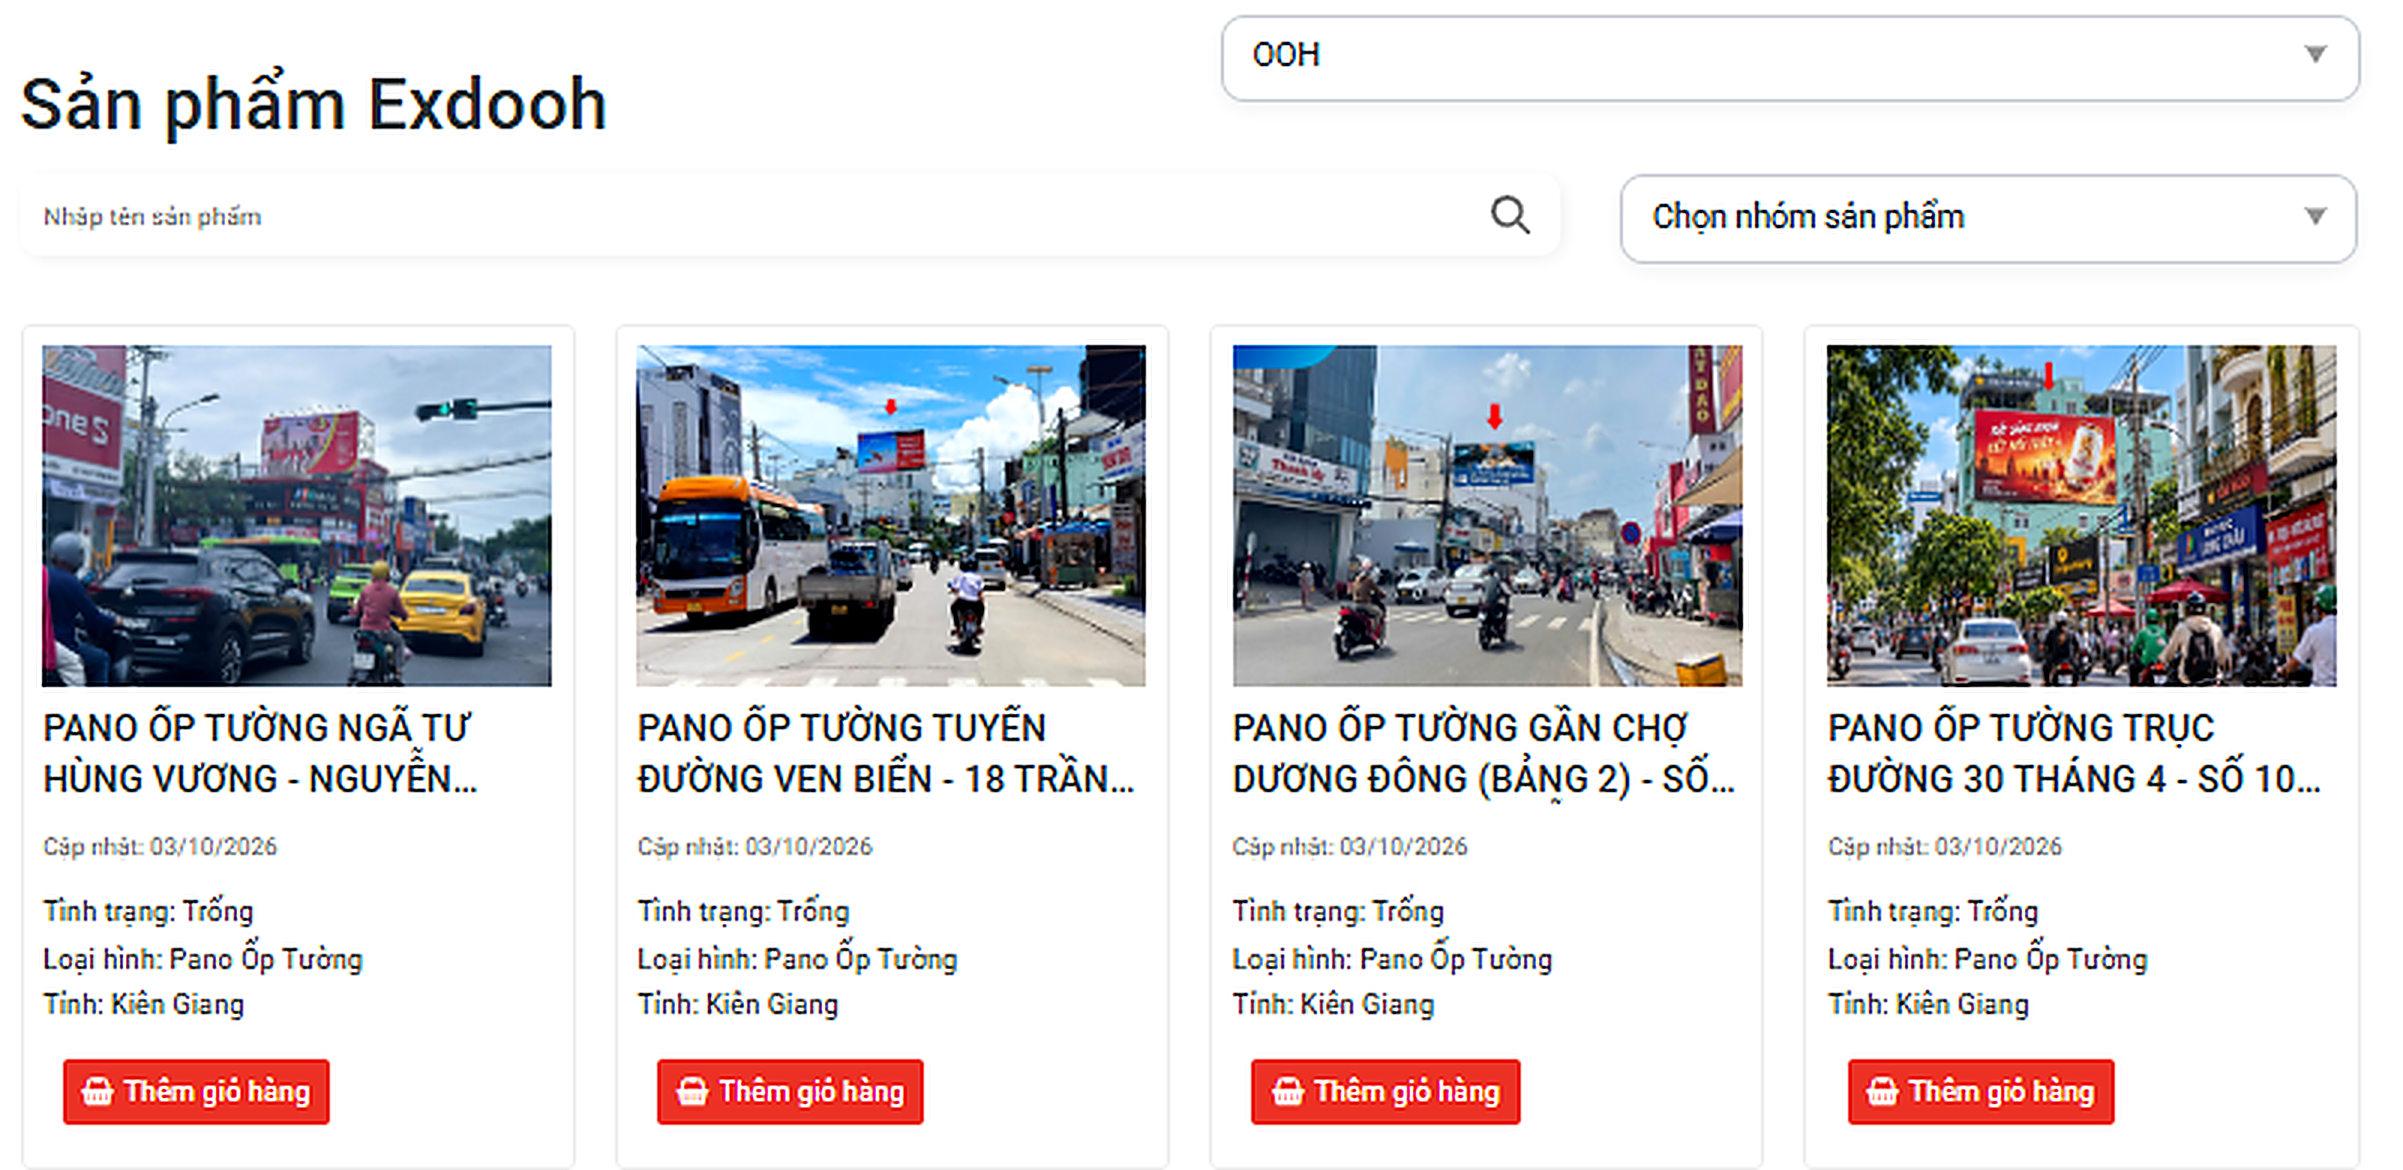The image size is (2403, 1170).
Task: Open the Tuyến Đường Ven Biển product photo
Action: pos(891,515)
